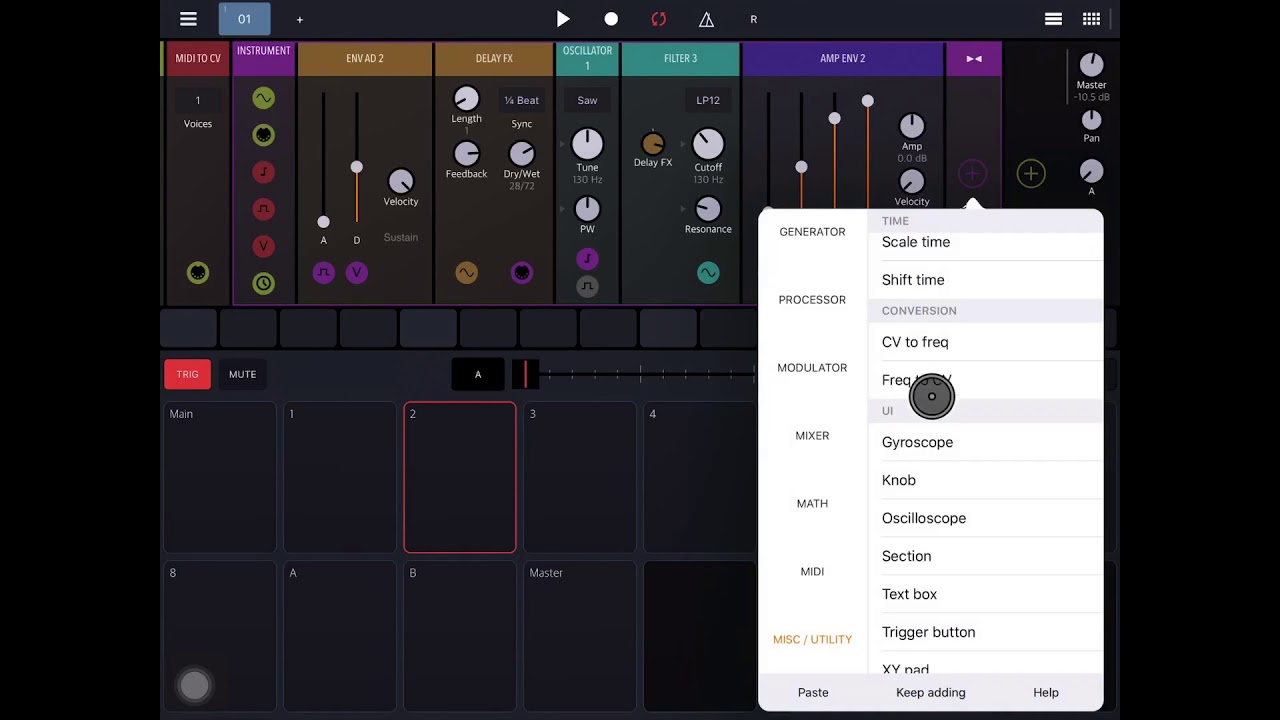Toggle the MUTE button

[x=243, y=374]
